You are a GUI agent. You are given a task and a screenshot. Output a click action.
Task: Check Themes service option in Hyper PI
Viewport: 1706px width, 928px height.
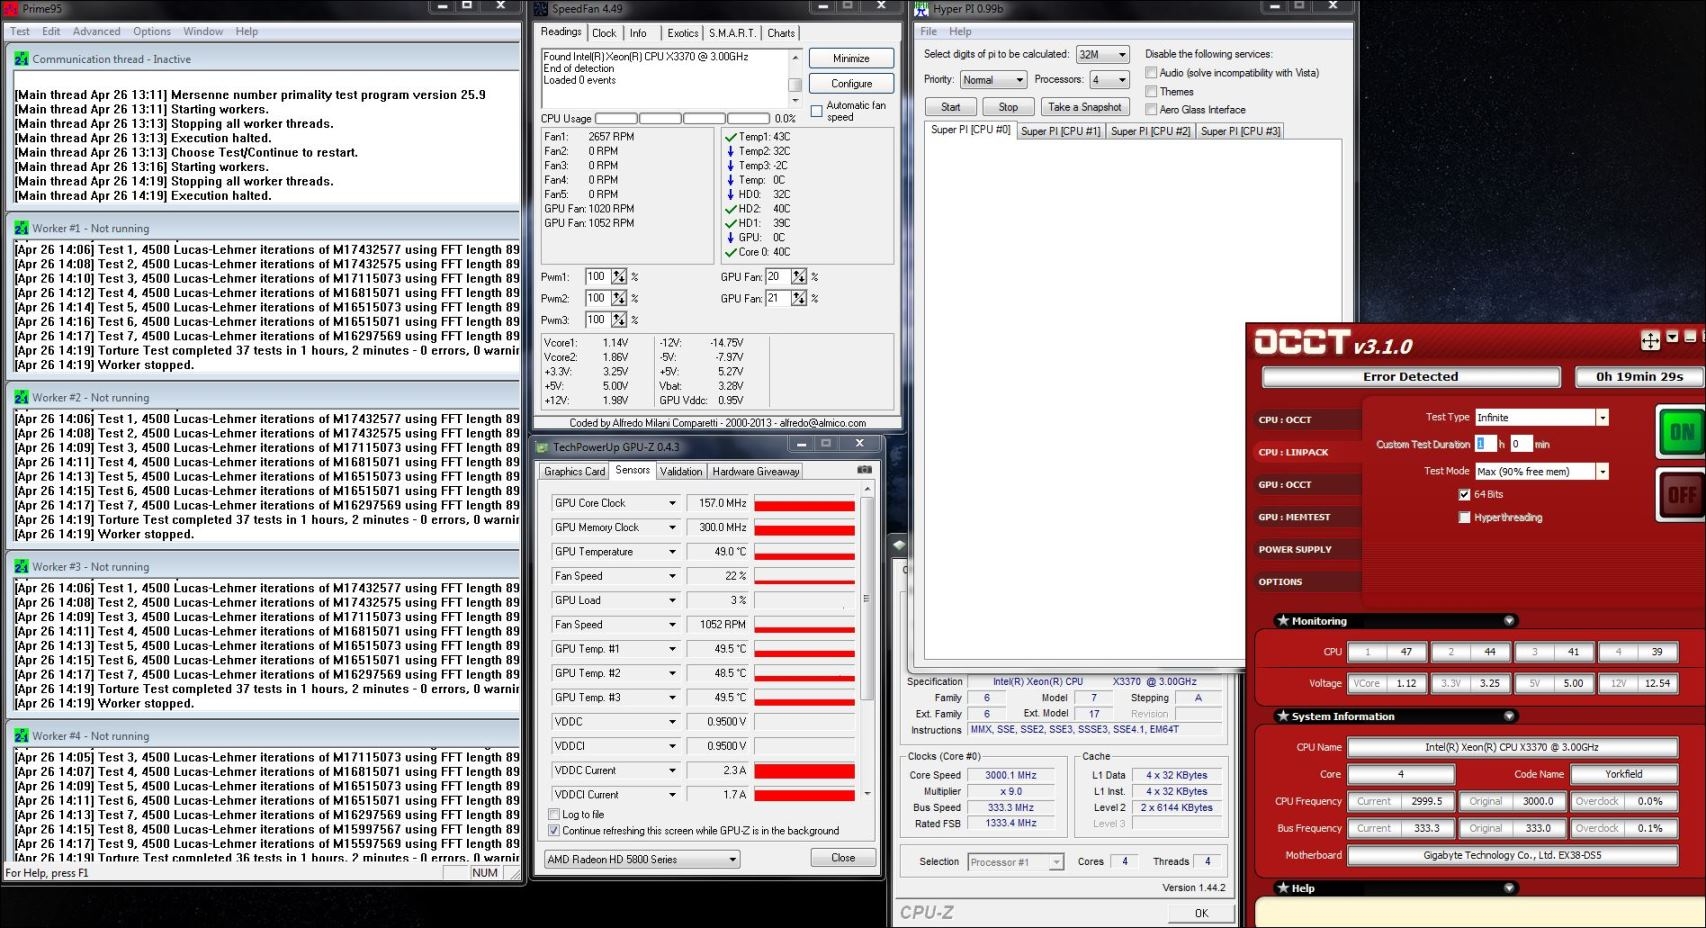1151,91
